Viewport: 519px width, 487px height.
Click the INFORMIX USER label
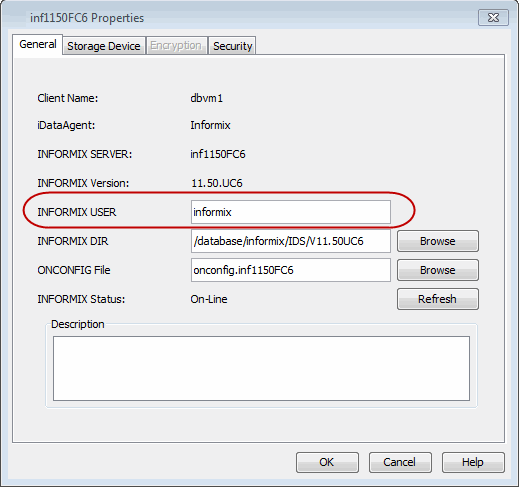[x=77, y=212]
